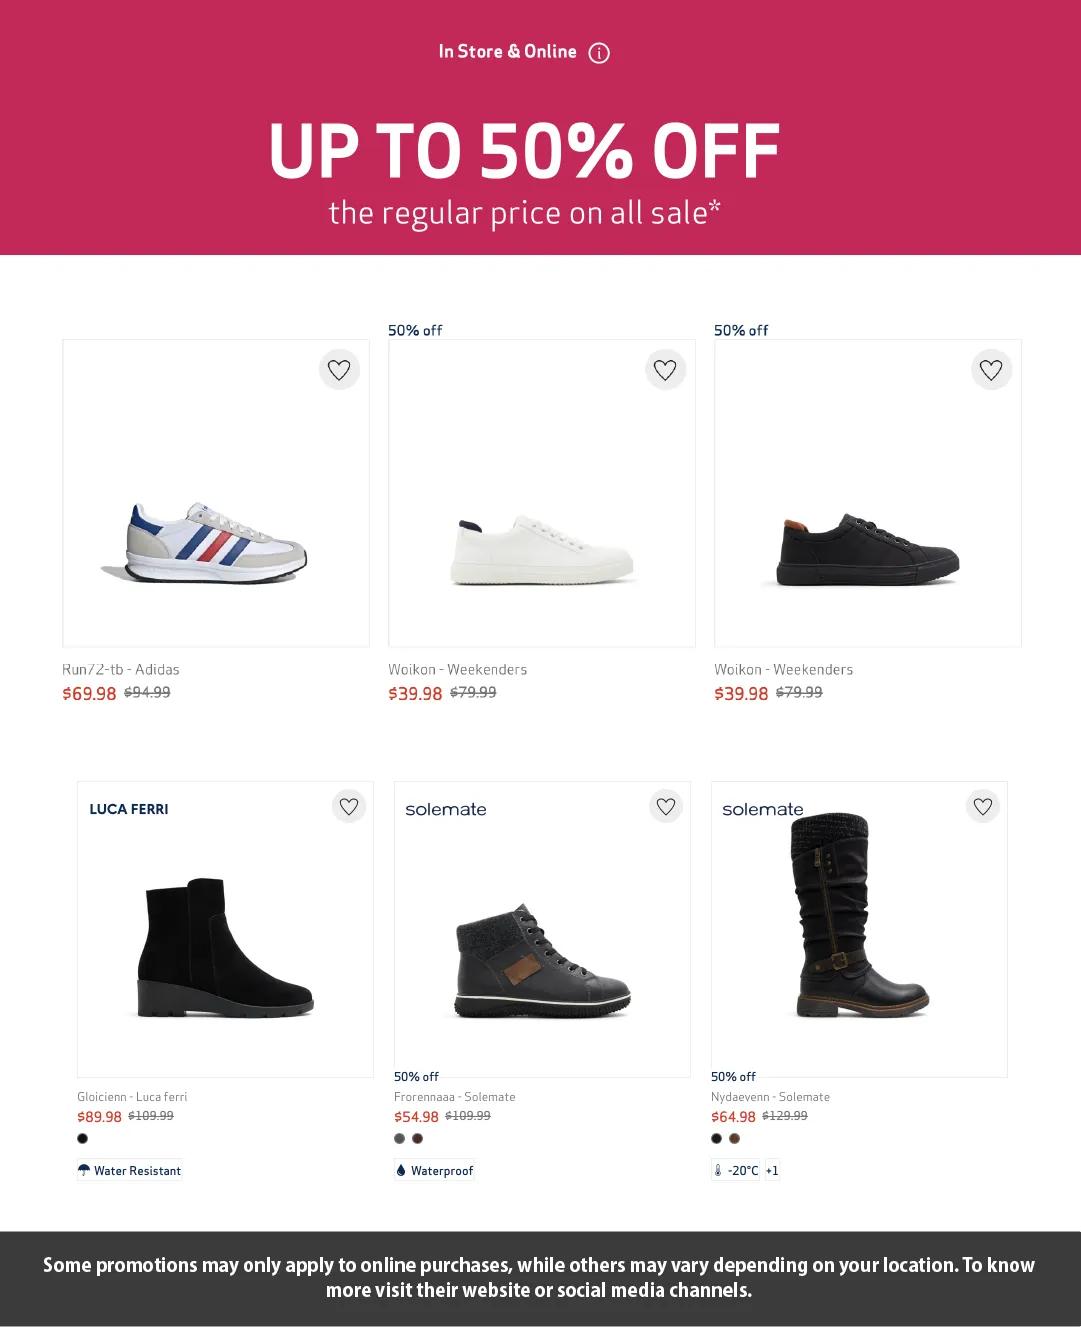Open the Run72-tb - Adidas product link
This screenshot has width=1081, height=1327.
121,670
